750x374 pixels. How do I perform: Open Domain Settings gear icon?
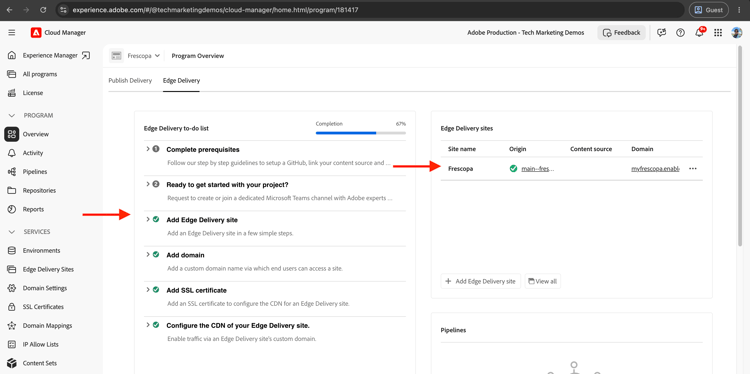(x=12, y=288)
